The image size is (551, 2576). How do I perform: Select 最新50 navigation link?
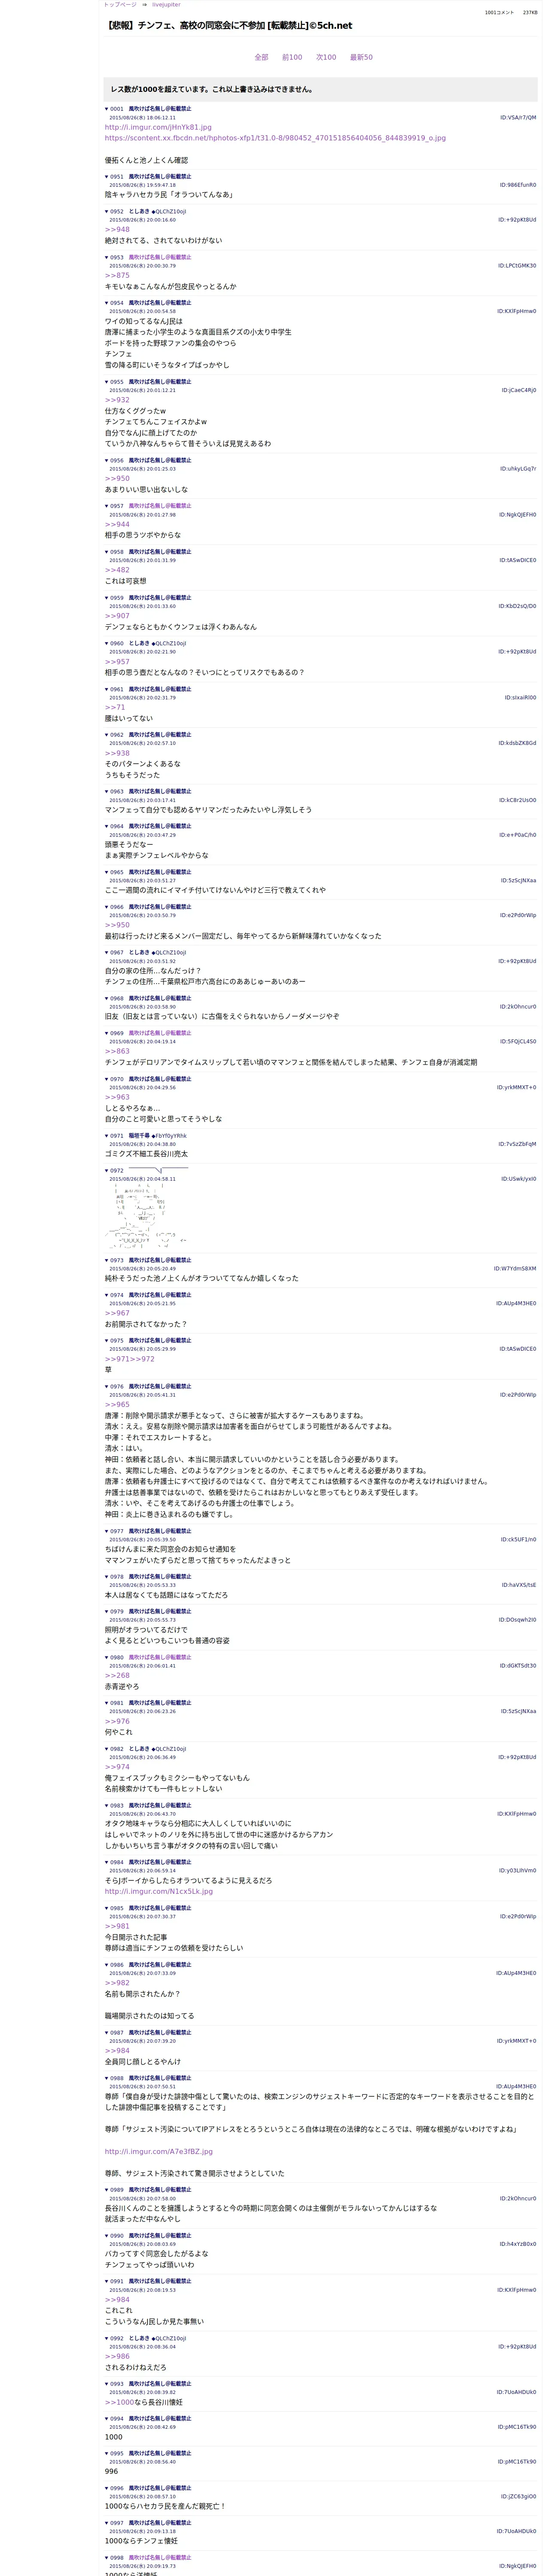pyautogui.click(x=361, y=57)
